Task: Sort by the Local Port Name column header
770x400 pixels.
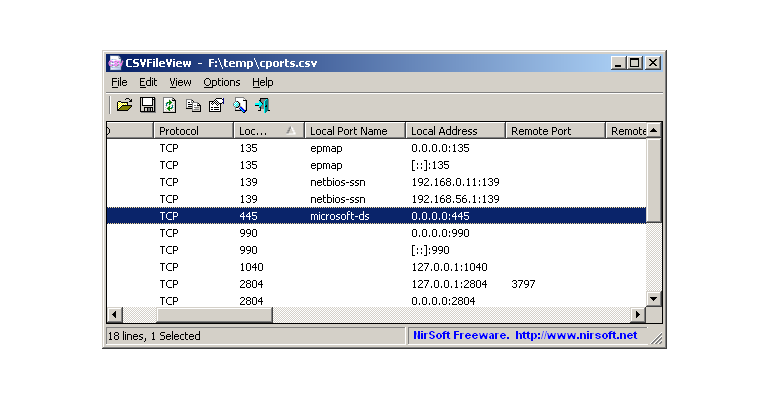Action: point(355,131)
